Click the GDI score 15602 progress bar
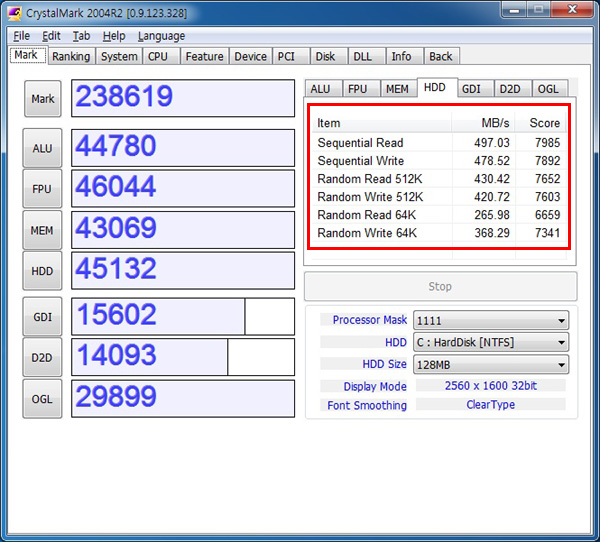600x542 pixels. [183, 317]
